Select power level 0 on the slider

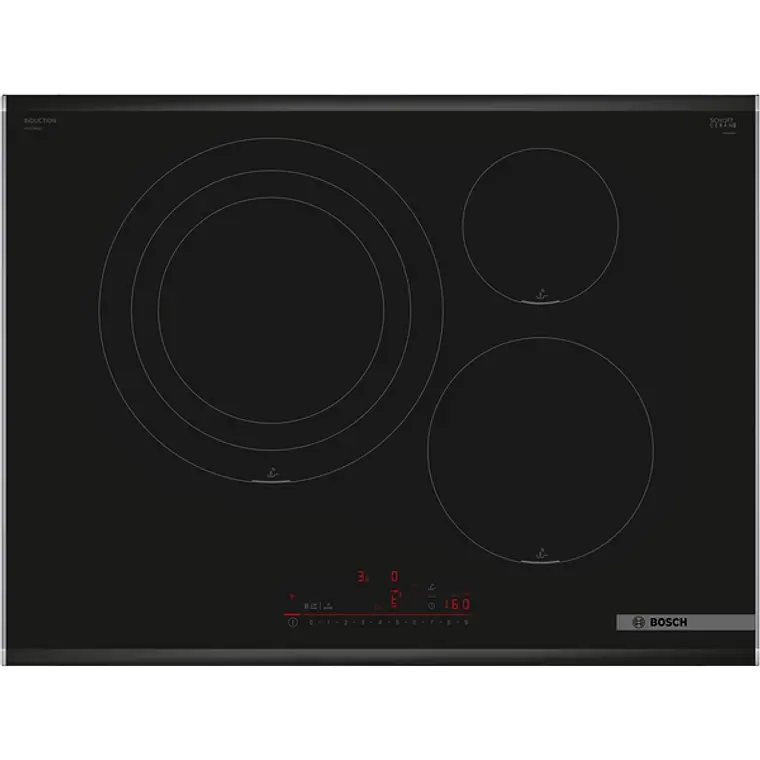point(311,622)
